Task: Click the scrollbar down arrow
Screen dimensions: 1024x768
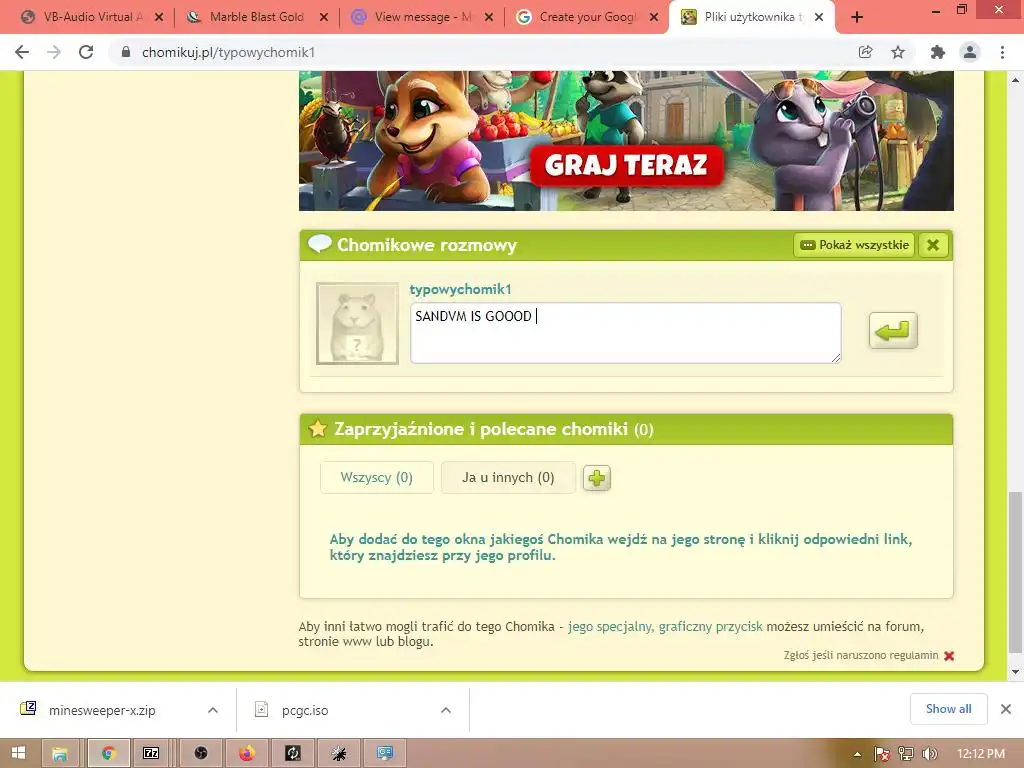Action: tap(1015, 671)
